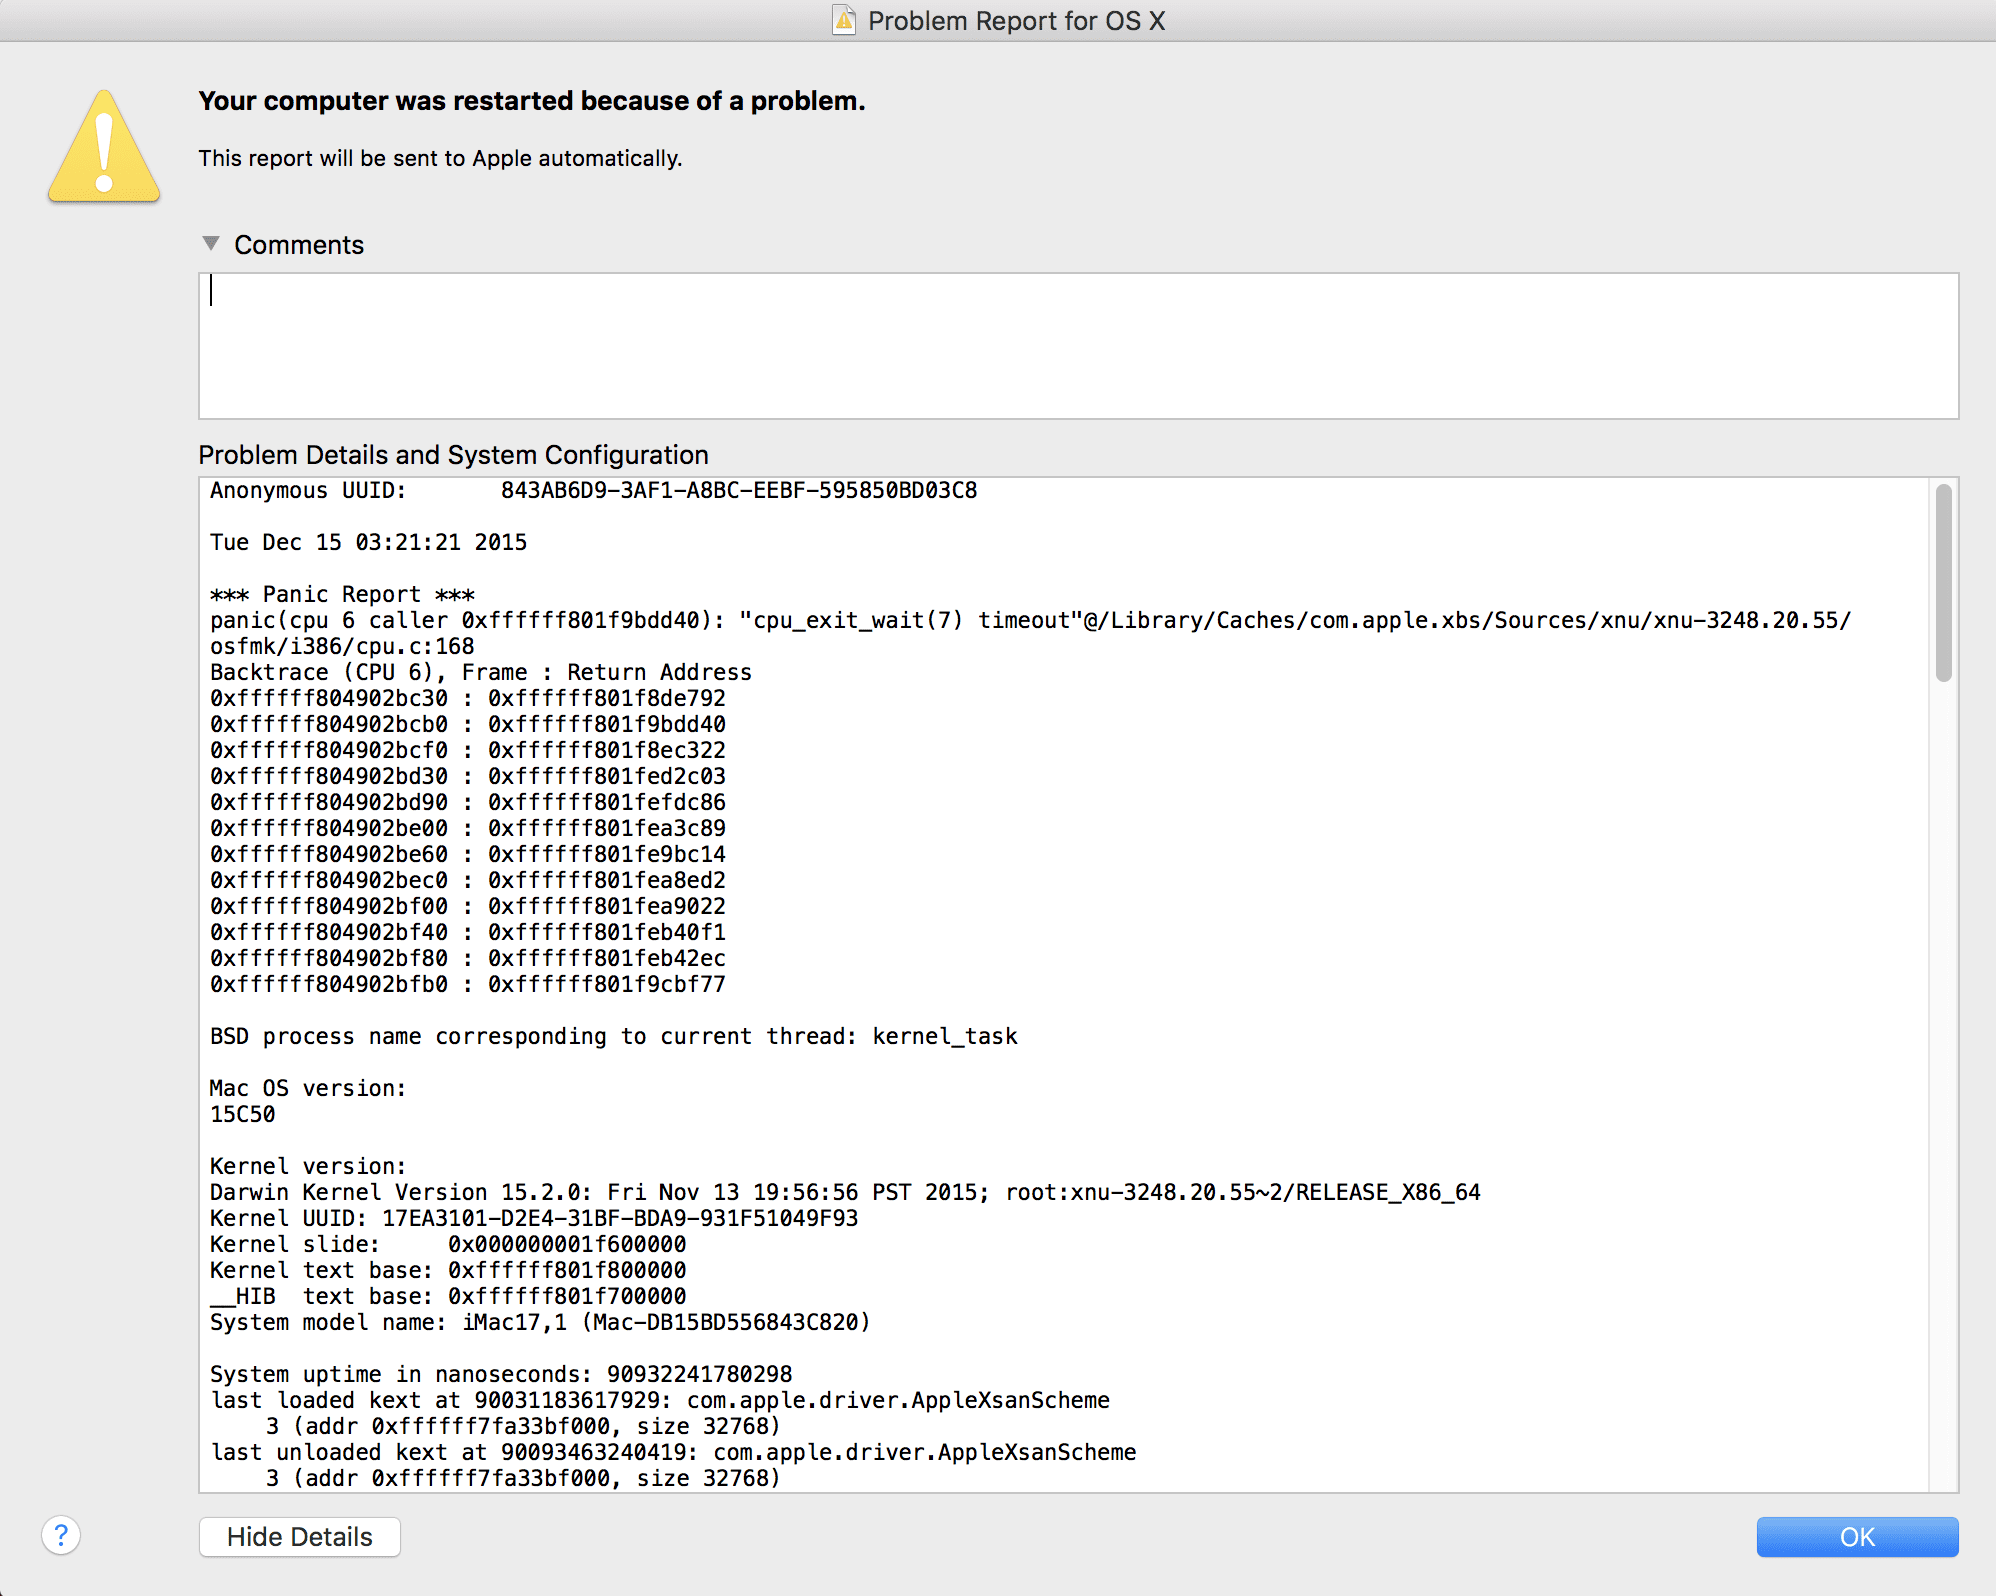Click the OS build value 15C50
Image resolution: width=1996 pixels, height=1596 pixels.
[243, 1114]
